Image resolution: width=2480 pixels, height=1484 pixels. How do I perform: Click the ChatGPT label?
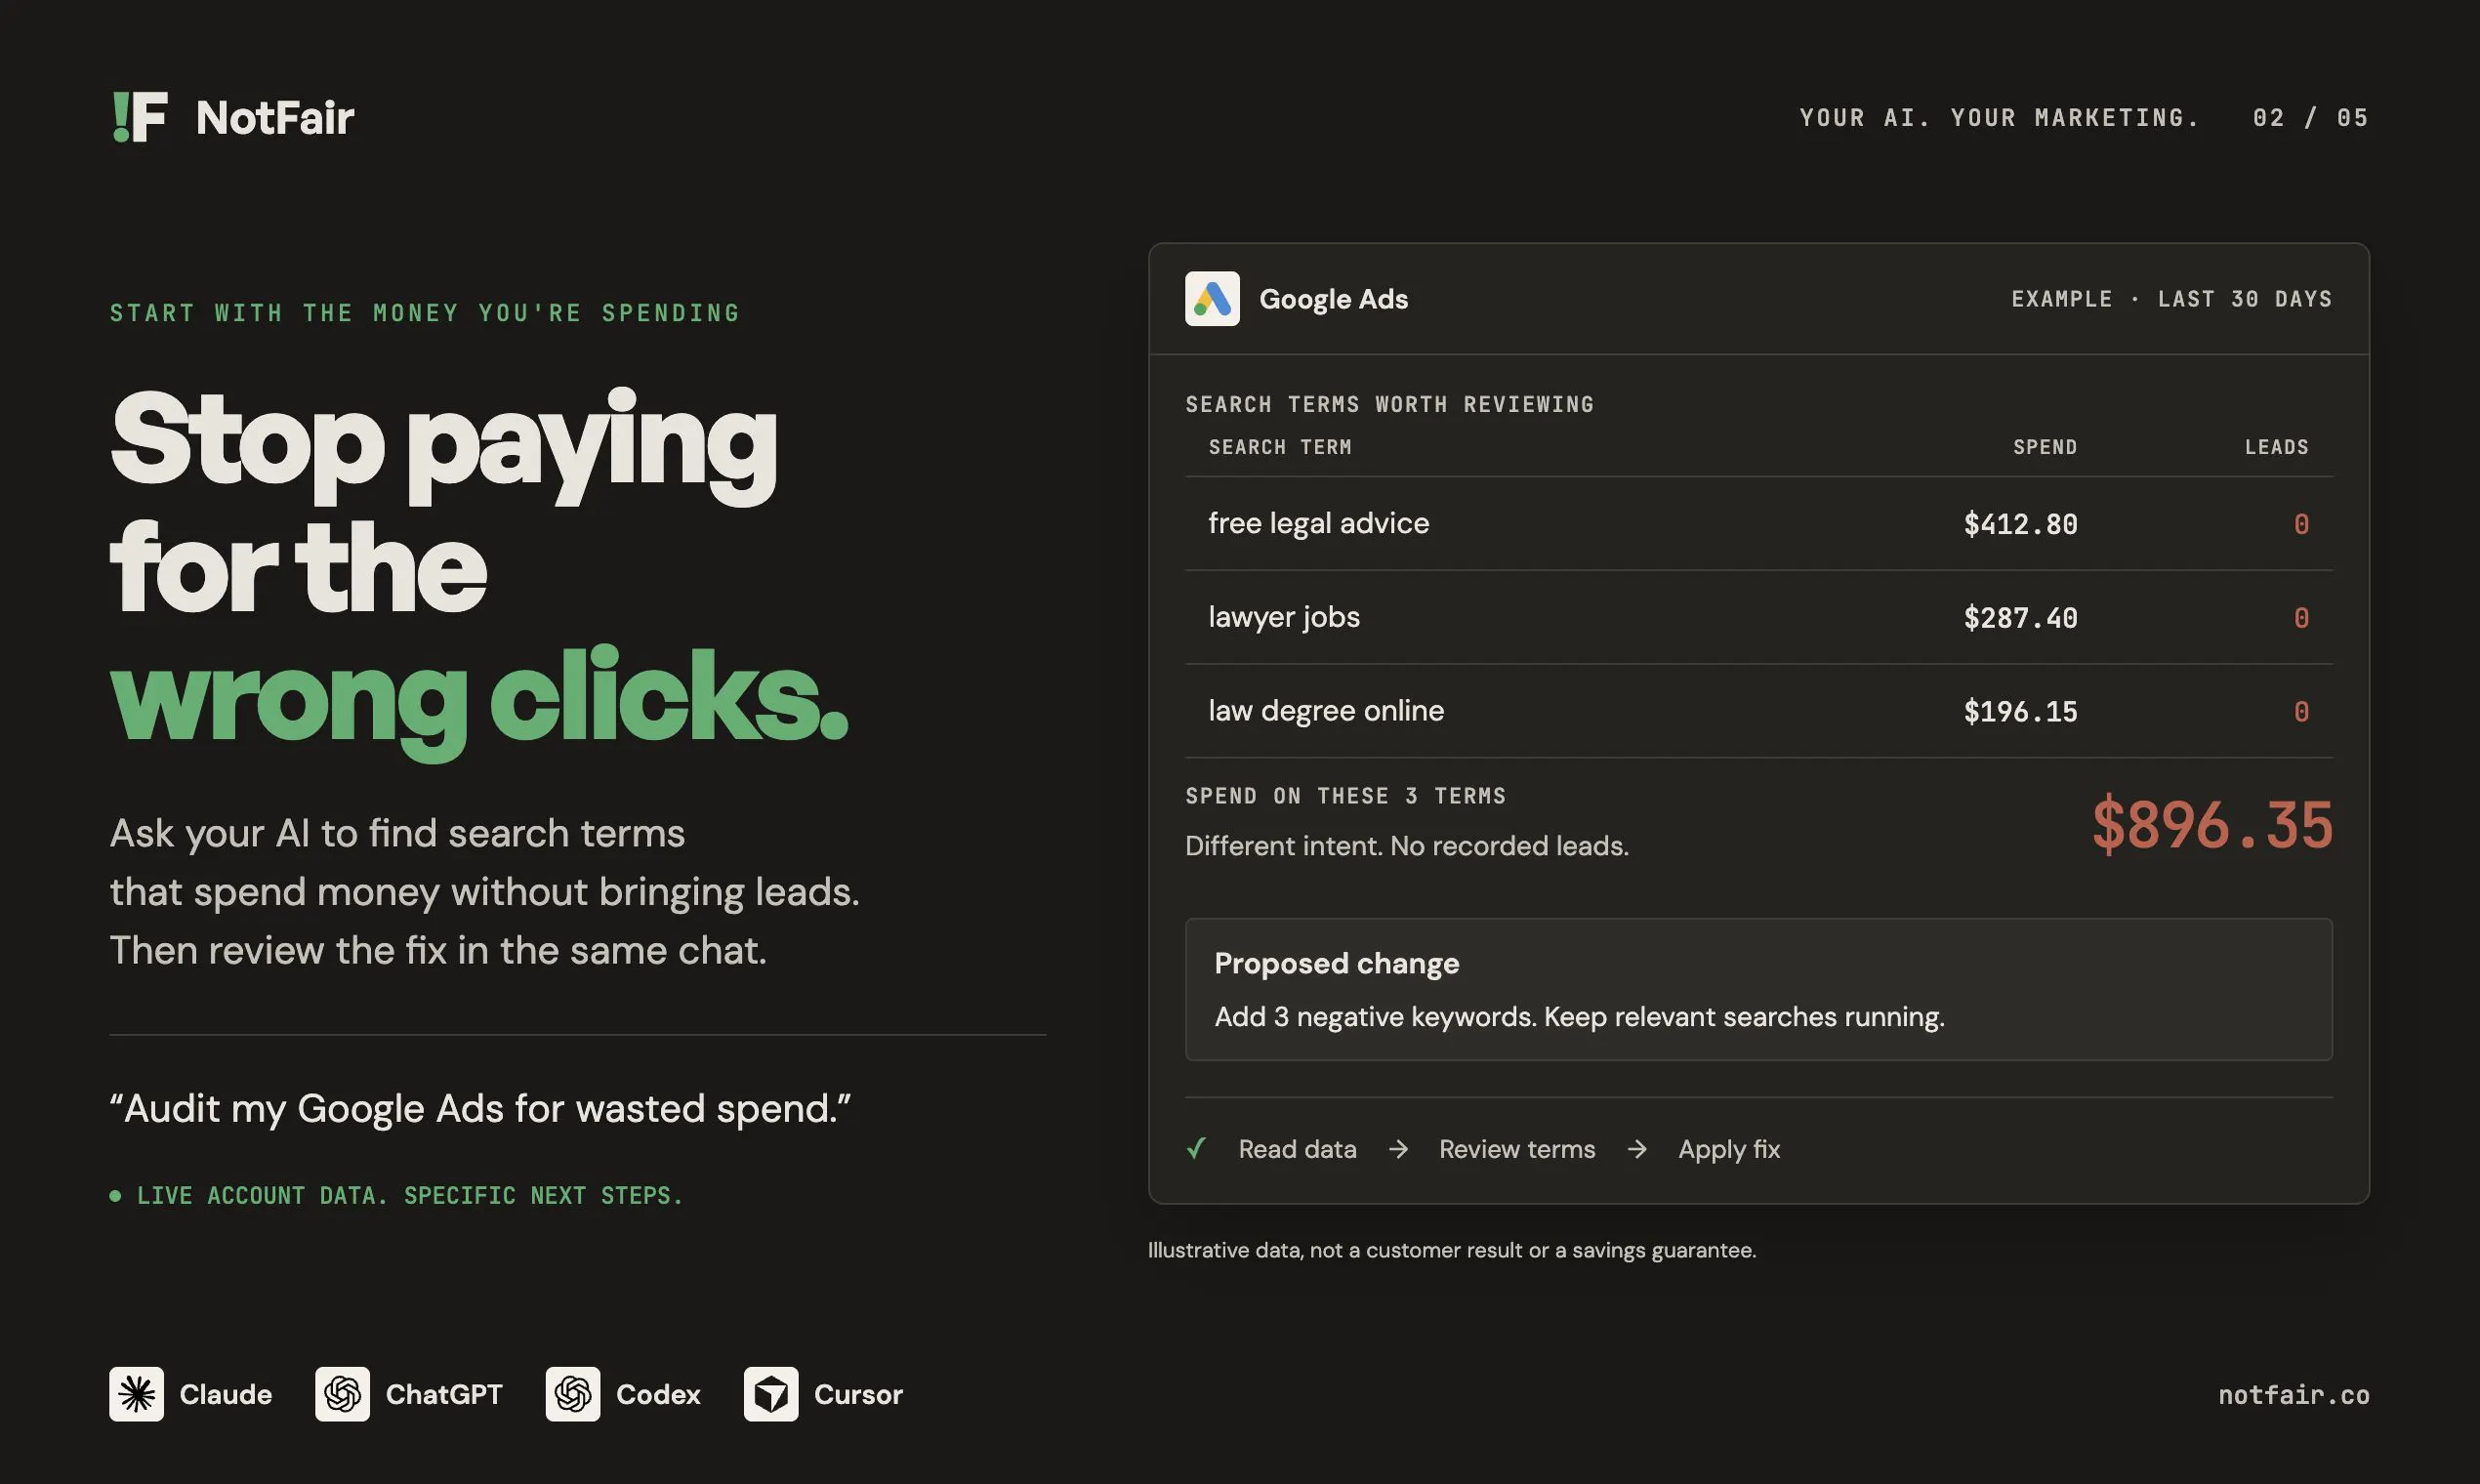click(444, 1394)
